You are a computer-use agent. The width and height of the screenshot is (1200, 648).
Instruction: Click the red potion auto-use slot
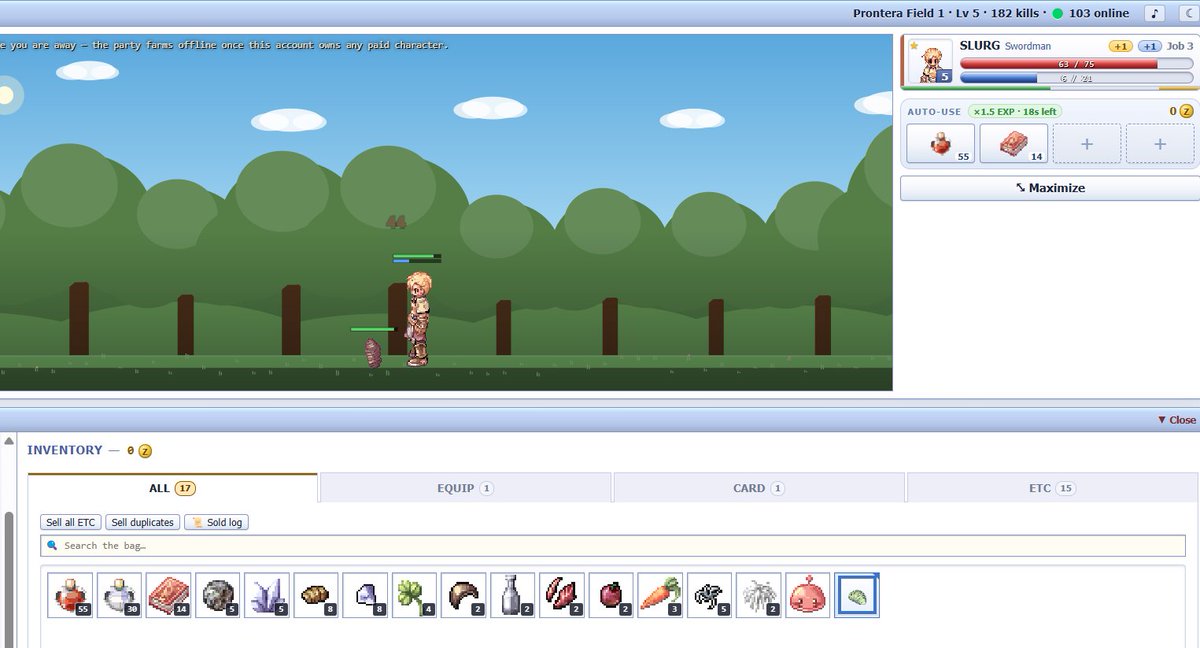[x=940, y=144]
